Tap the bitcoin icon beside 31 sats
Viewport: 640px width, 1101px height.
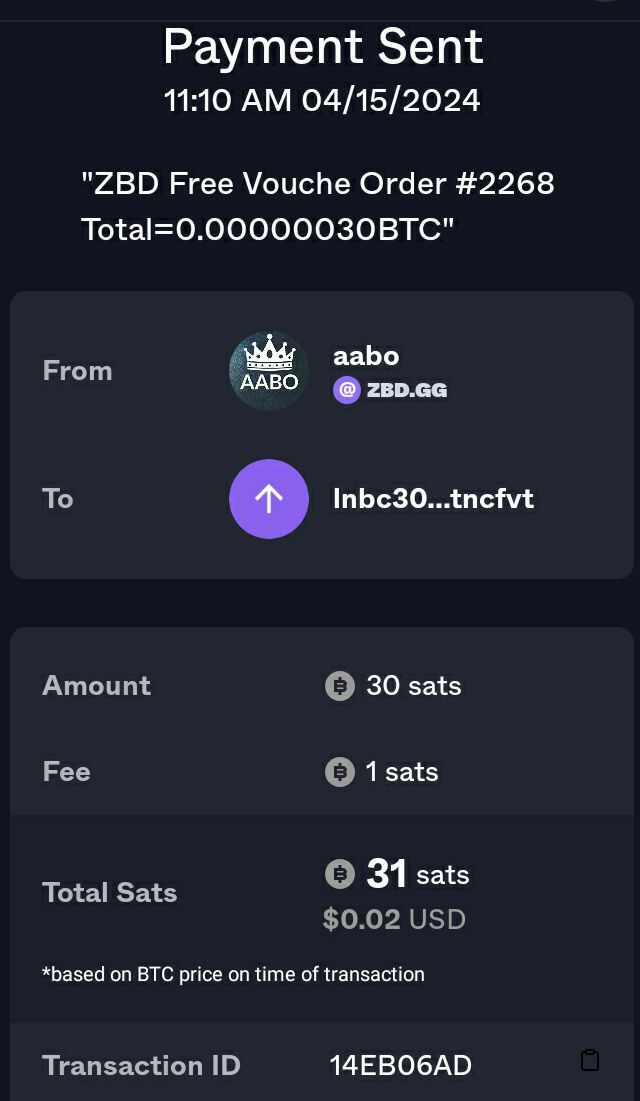point(340,875)
